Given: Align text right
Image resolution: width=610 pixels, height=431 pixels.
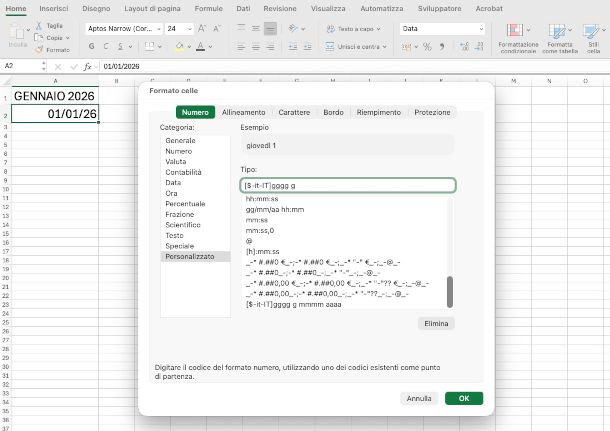Looking at the screenshot, I should 270,47.
